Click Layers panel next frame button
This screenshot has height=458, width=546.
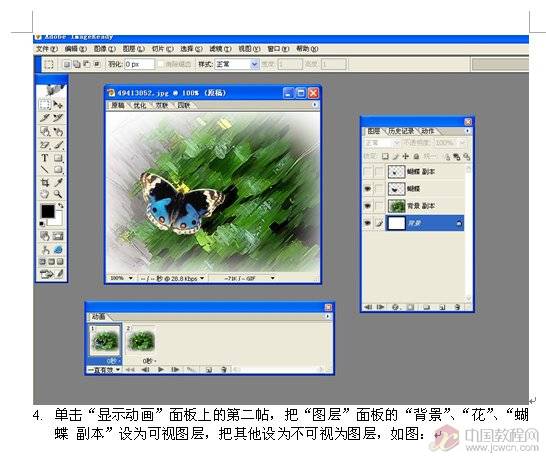[x=381, y=307]
